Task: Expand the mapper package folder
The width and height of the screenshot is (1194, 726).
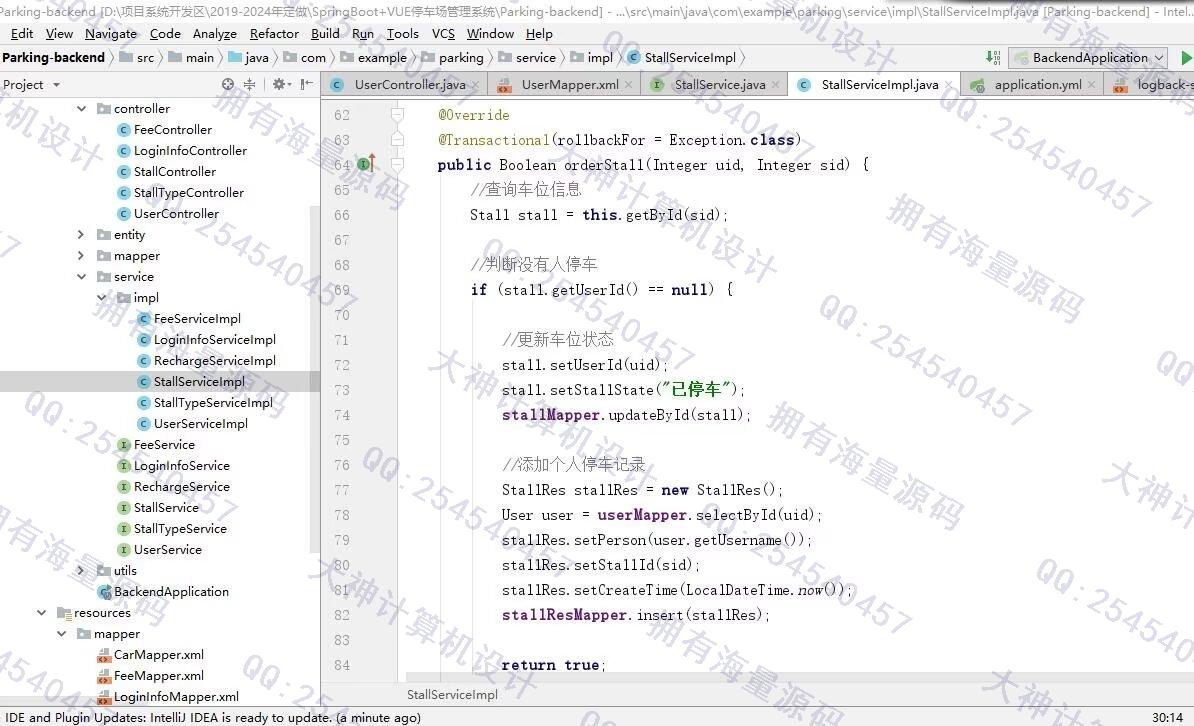Action: click(81, 255)
